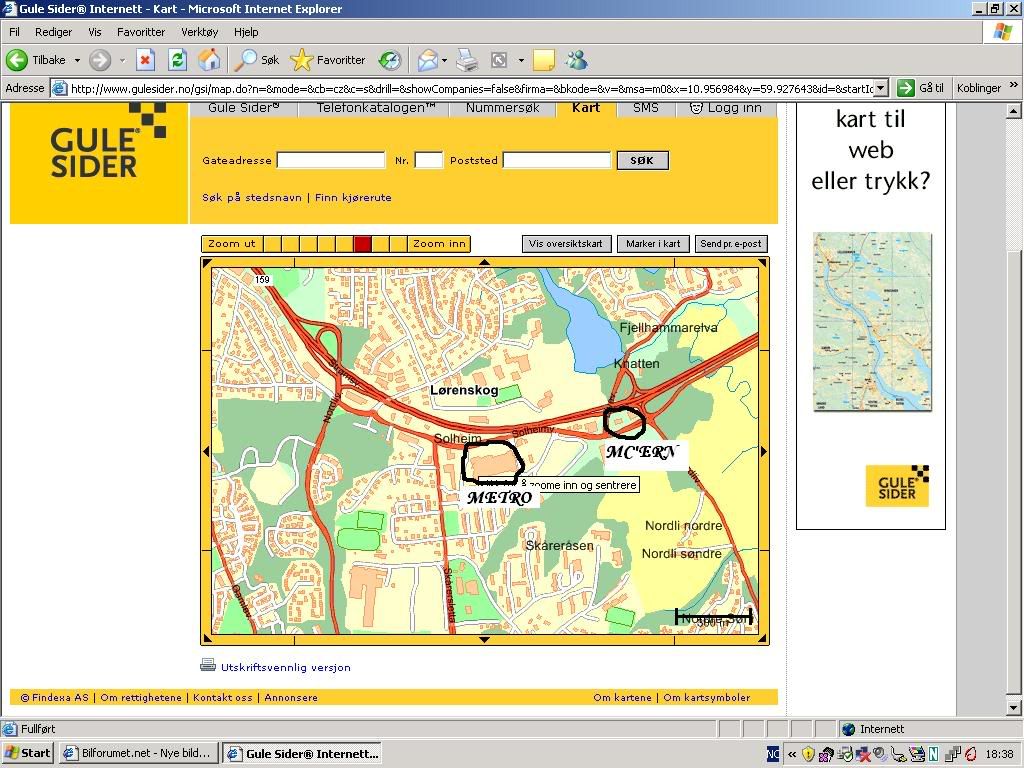Switch to the Nummersøk tab
Image resolution: width=1024 pixels, height=768 pixels.
click(x=503, y=108)
